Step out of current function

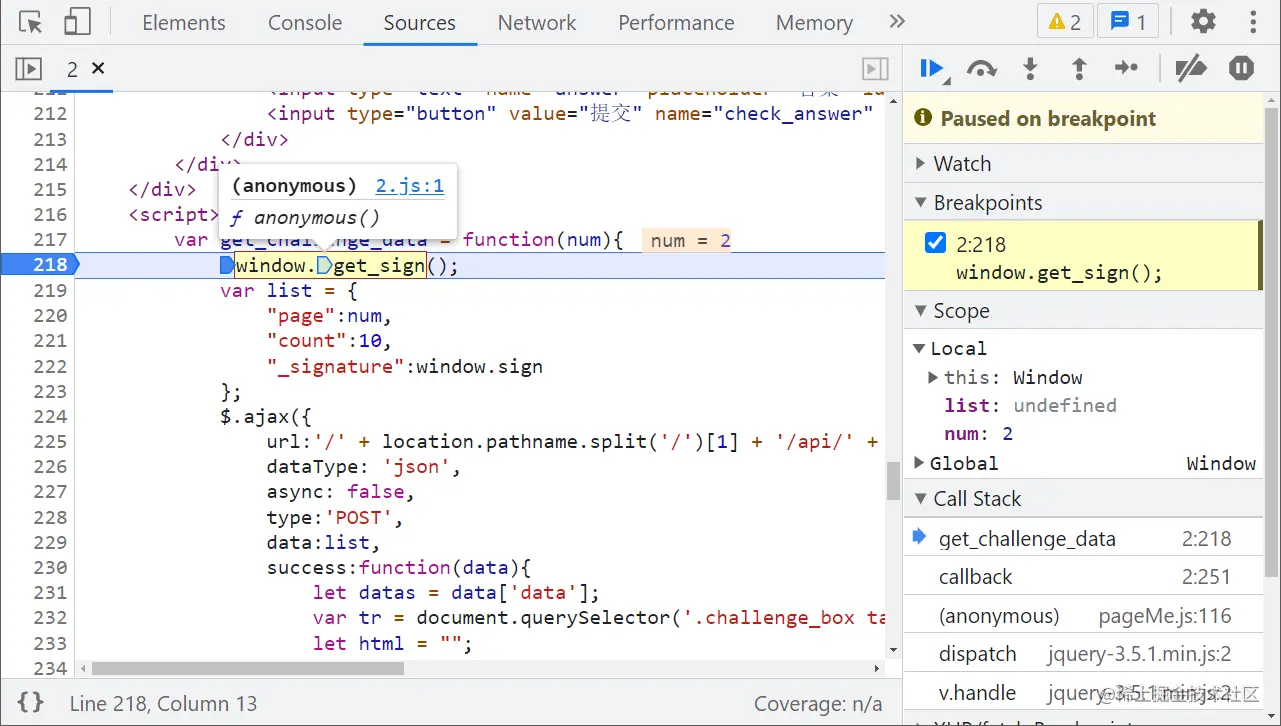pyautogui.click(x=1079, y=69)
